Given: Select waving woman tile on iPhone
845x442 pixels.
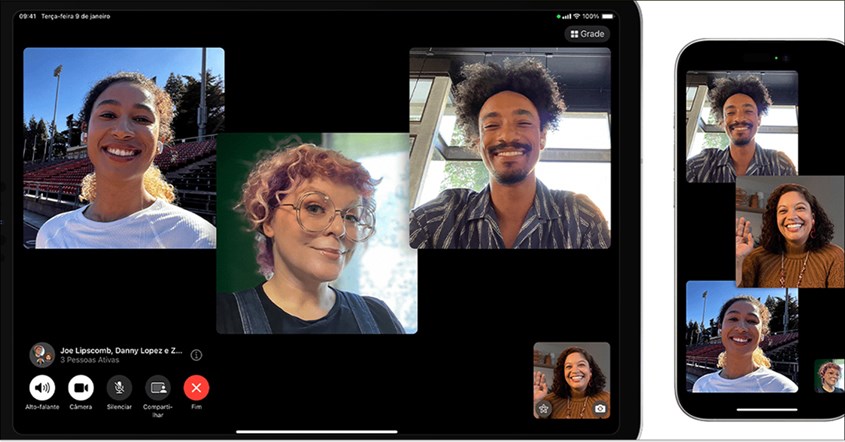Looking at the screenshot, I should [x=790, y=232].
